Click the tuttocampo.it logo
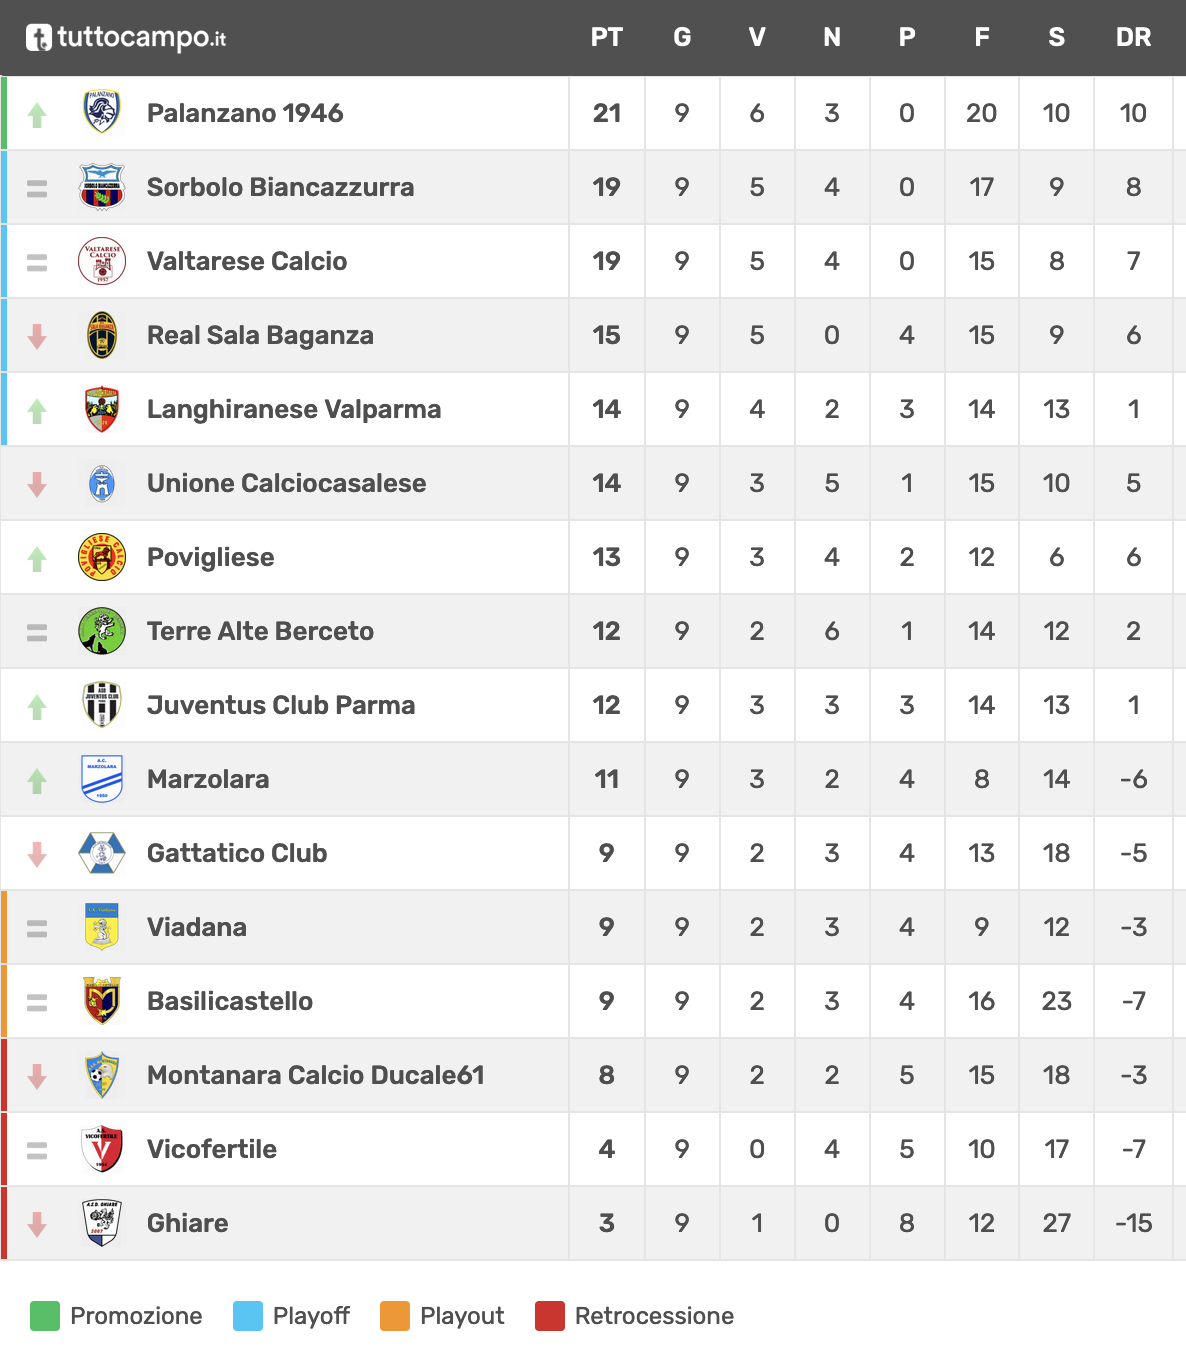1186x1350 pixels. 126,38
